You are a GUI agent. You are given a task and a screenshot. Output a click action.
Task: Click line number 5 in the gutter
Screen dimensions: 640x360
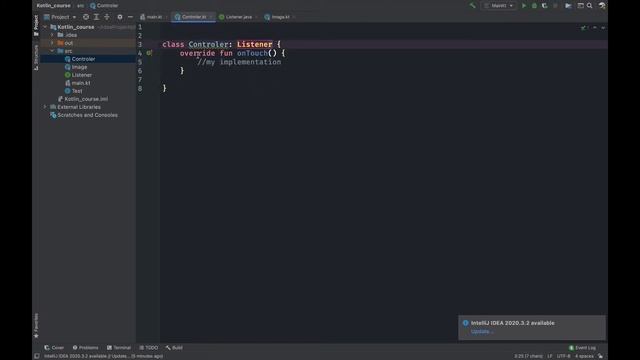140,62
